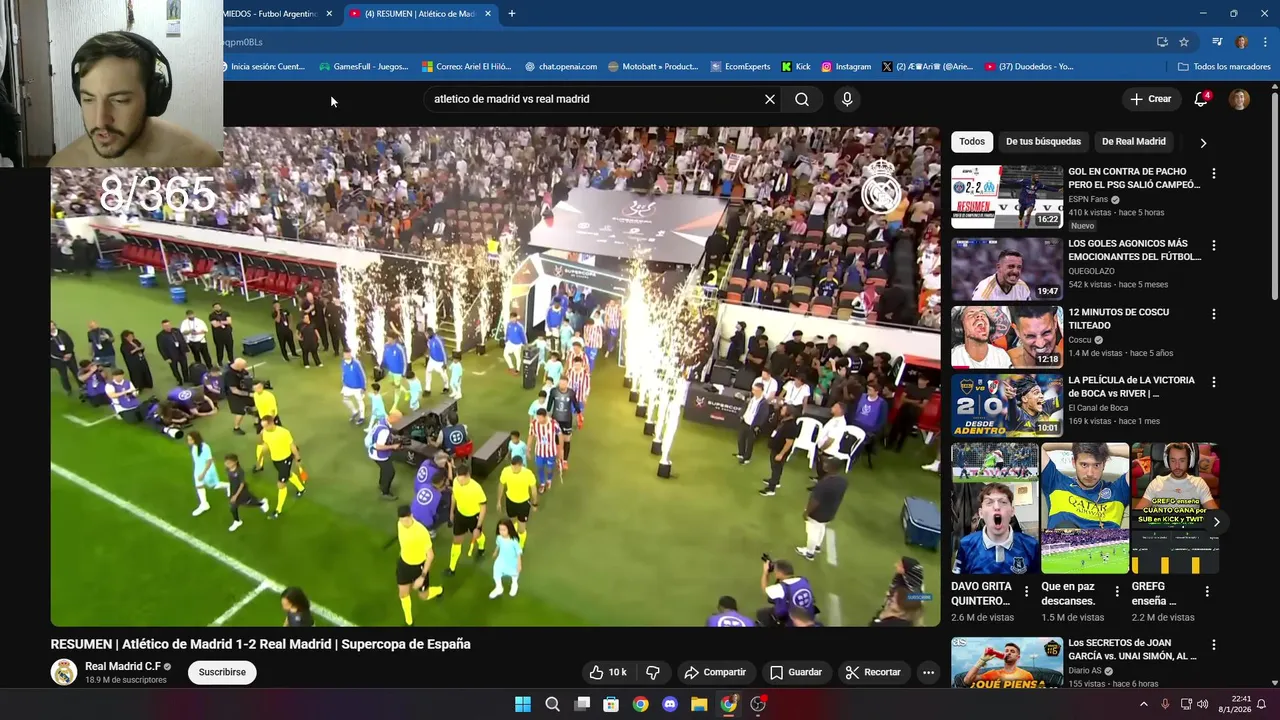Select the De Real Madrid chip

(x=1134, y=142)
